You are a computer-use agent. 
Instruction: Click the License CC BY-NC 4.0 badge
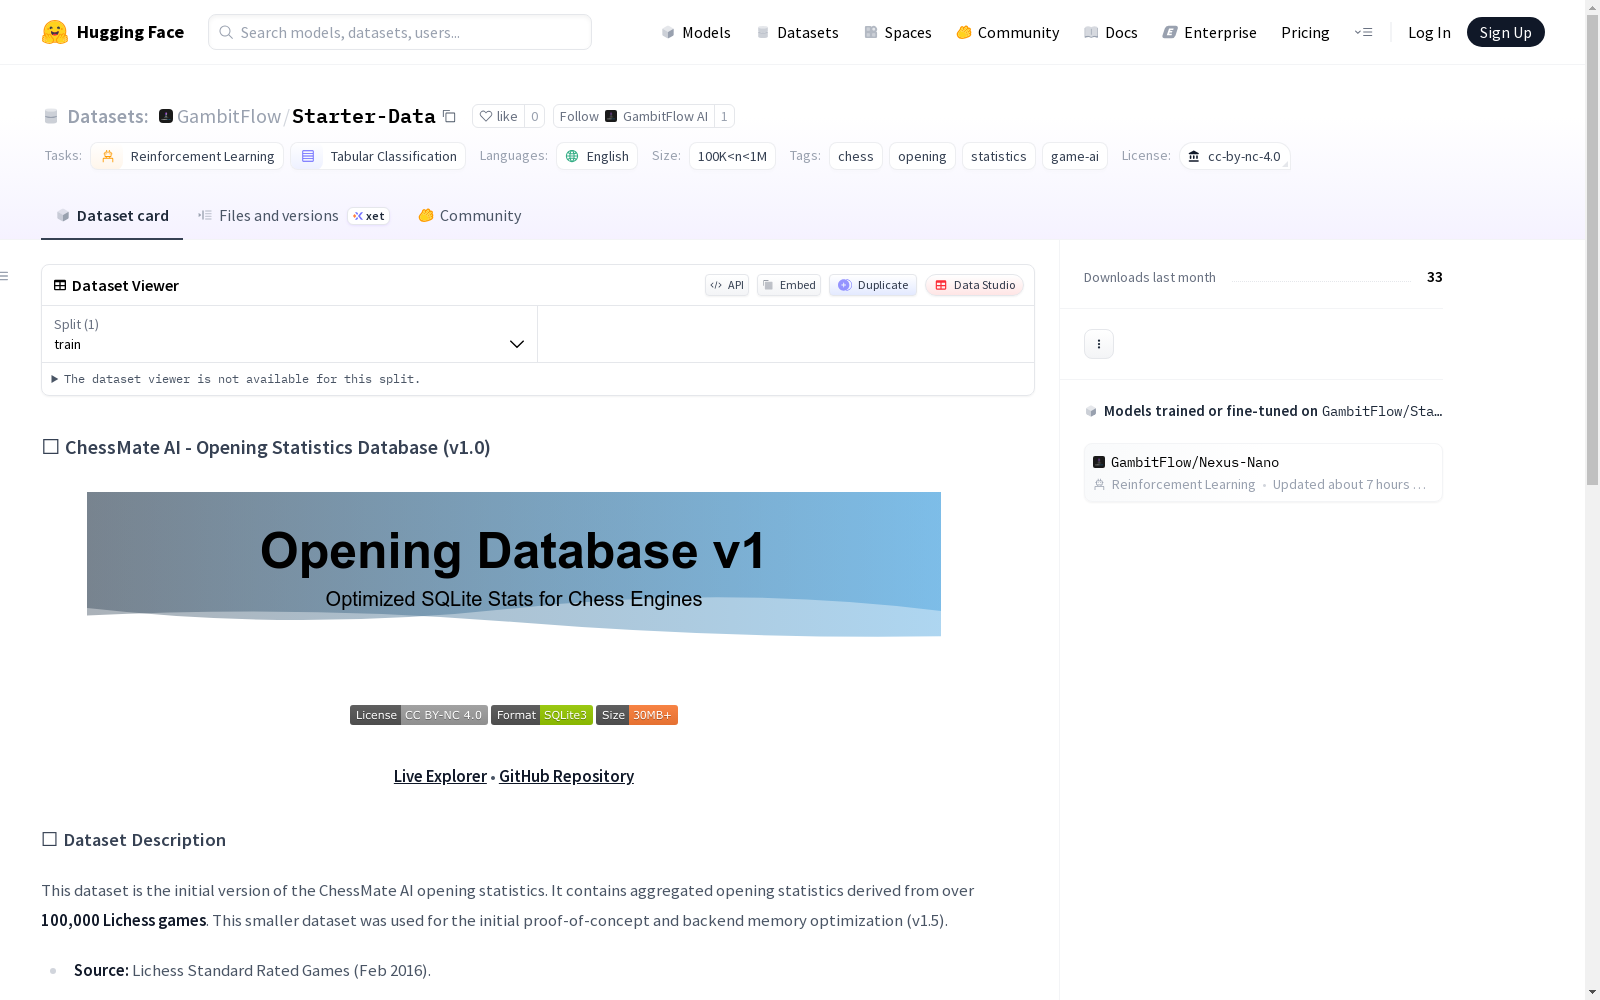click(419, 715)
